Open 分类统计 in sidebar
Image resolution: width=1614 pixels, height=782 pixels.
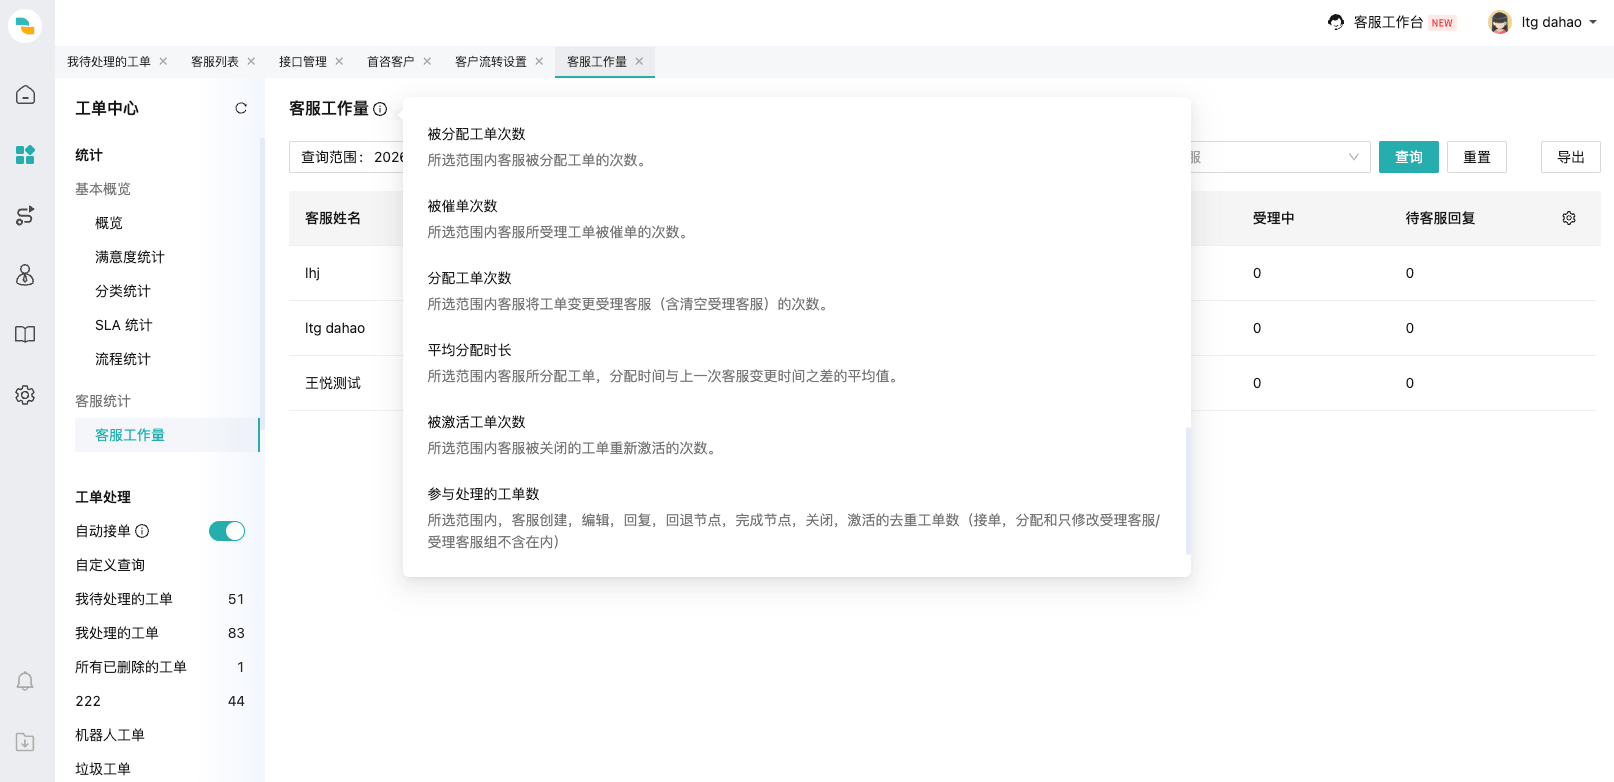tap(123, 291)
